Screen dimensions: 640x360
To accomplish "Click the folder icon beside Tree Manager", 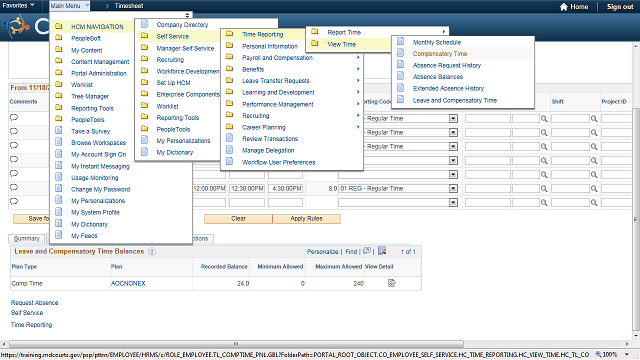I will click(59, 96).
